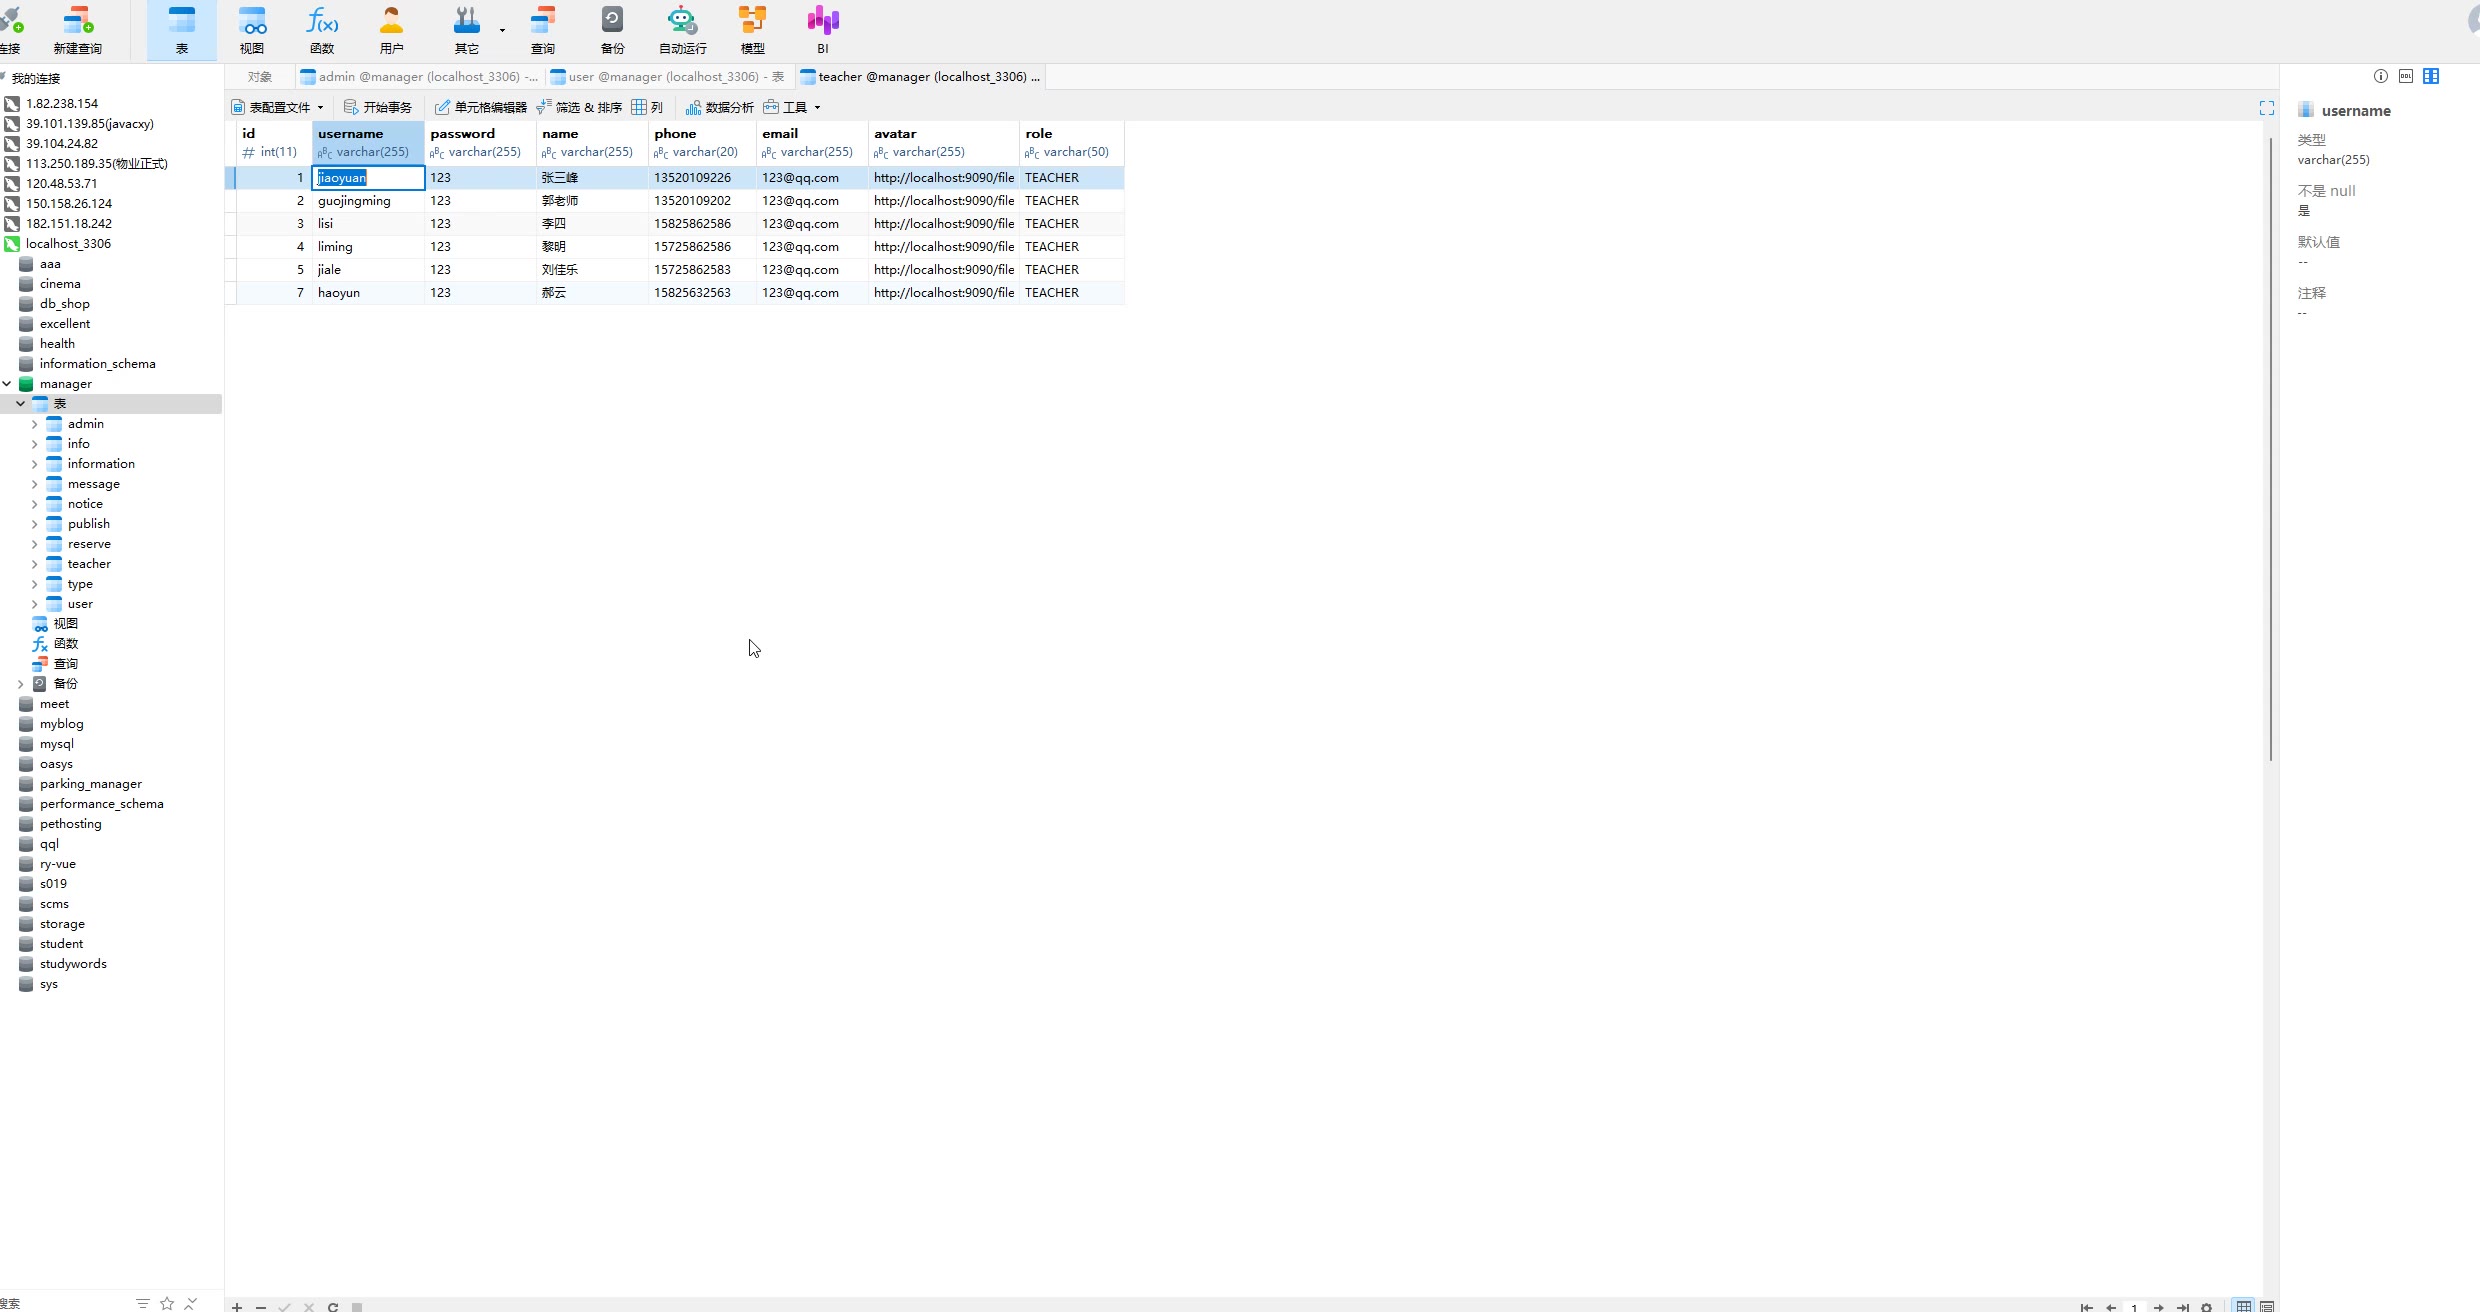The height and width of the screenshot is (1312, 2480).
Task: Switch to grid view at bottom right
Action: tap(2244, 1306)
